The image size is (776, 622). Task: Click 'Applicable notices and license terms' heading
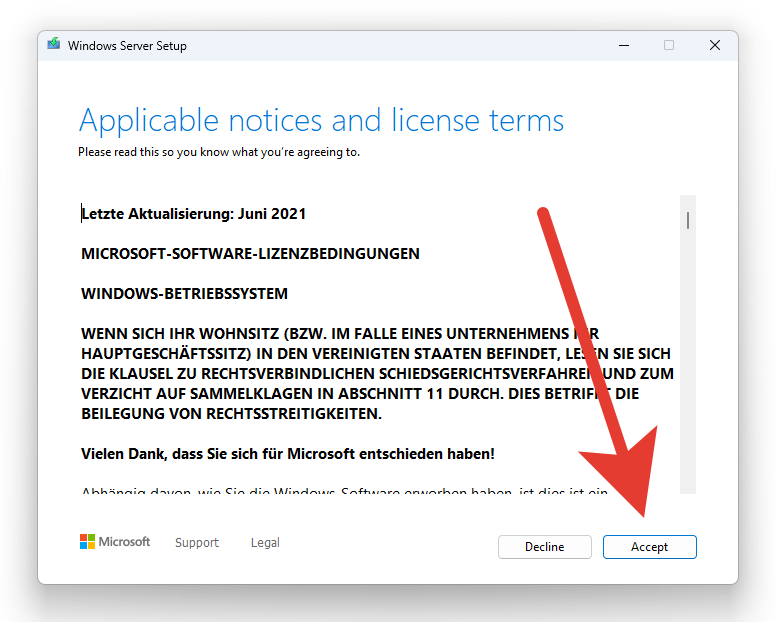click(321, 121)
